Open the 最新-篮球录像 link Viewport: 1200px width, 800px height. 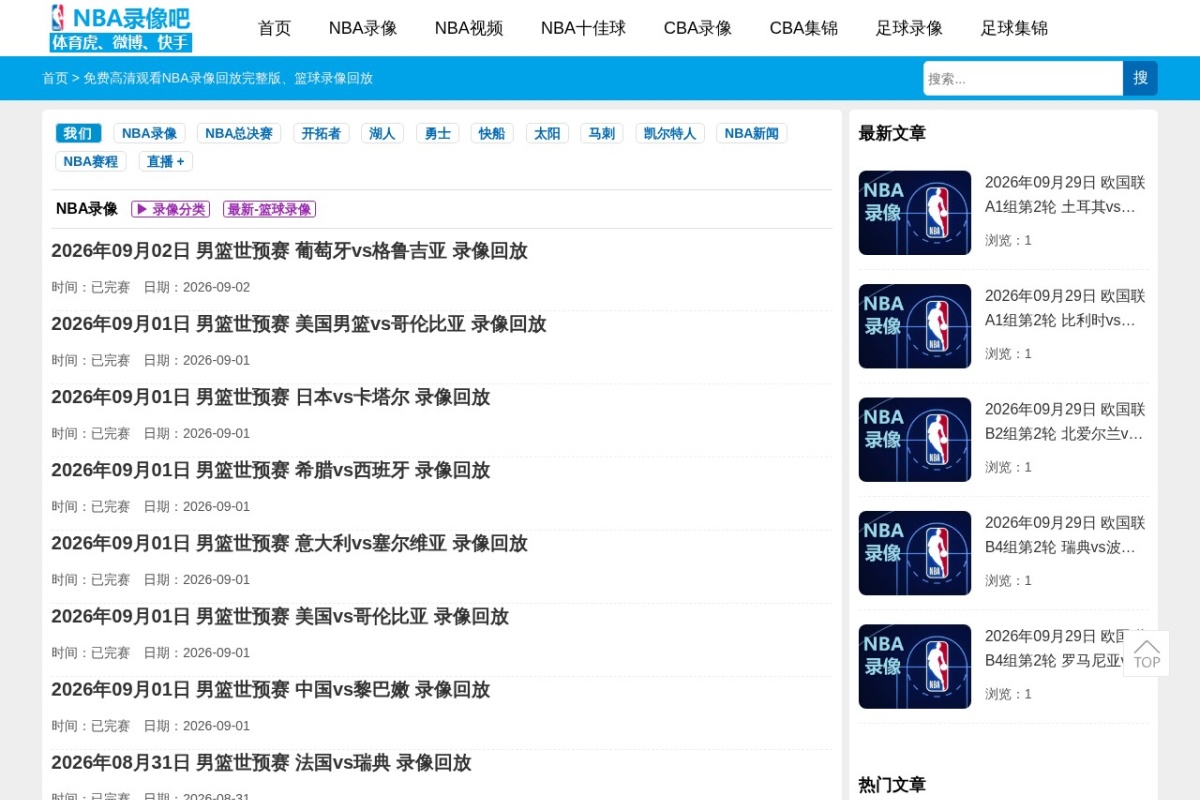(269, 209)
